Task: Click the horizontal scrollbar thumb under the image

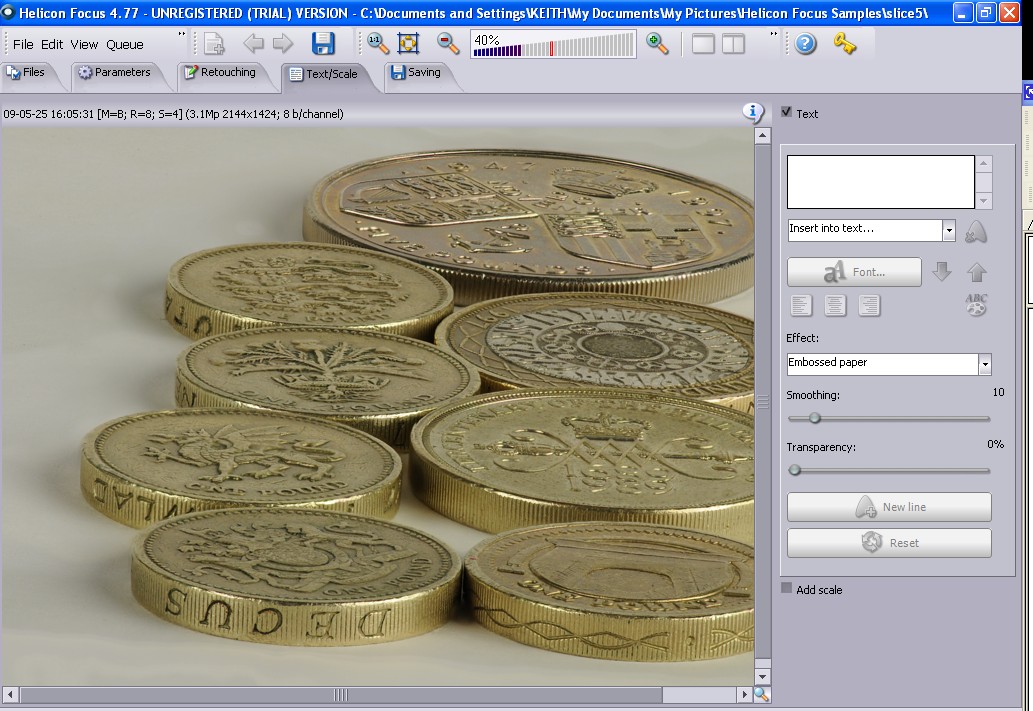Action: pos(341,695)
